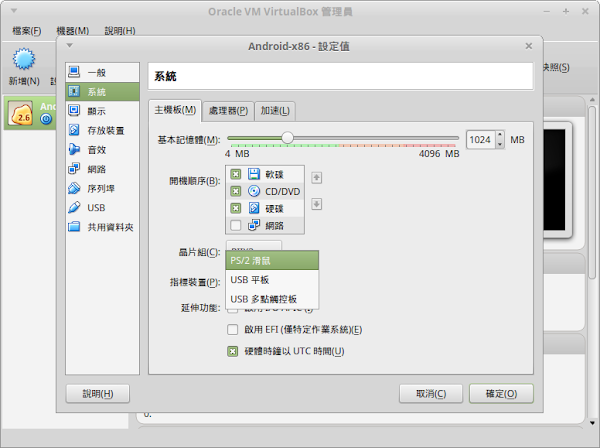Open the 說明(H) menu in menu bar
The image size is (600, 448).
click(x=120, y=31)
